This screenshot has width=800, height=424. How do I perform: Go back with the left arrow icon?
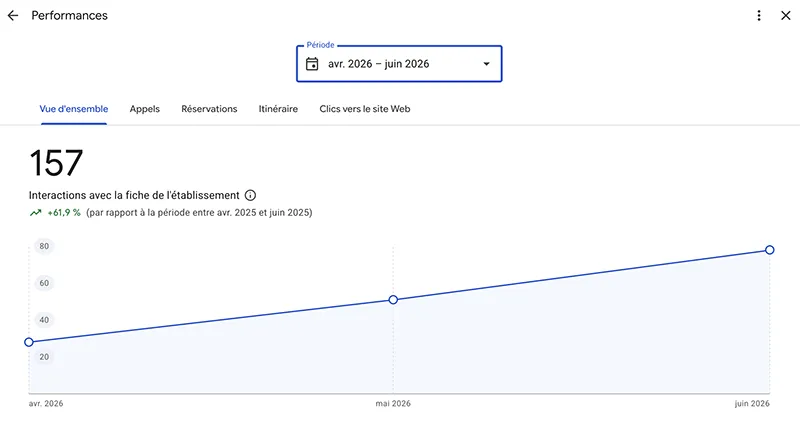[13, 16]
